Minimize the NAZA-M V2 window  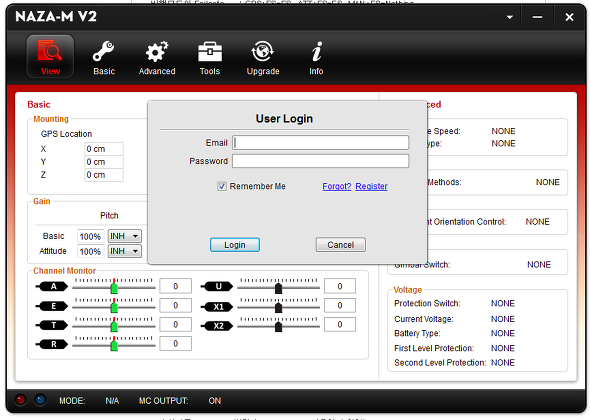pos(537,17)
